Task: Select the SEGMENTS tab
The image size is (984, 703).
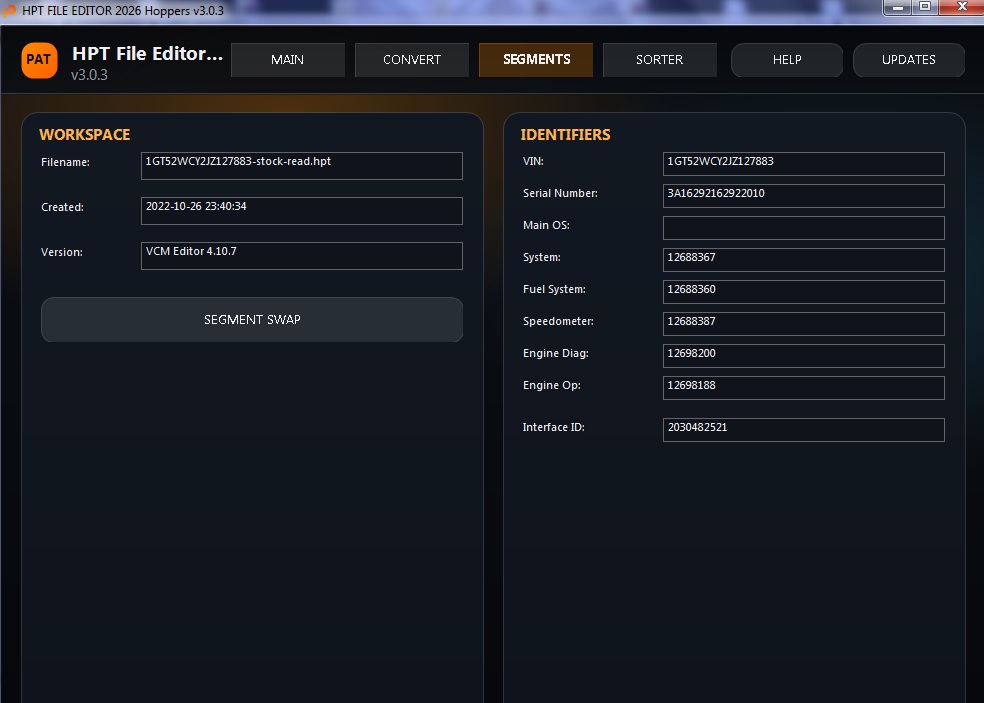Action: click(x=536, y=60)
